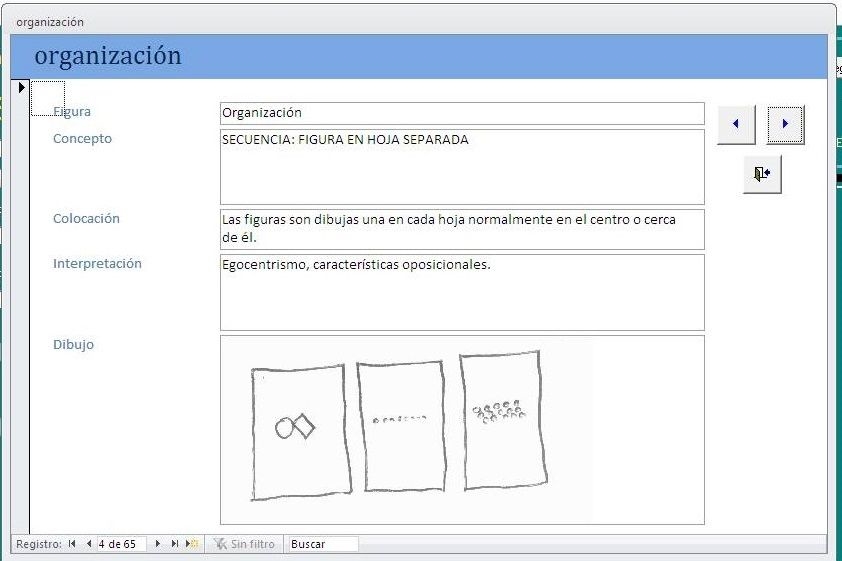Screen dimensions: 842x561
Task: Click the exit door close-form button
Action: tap(762, 174)
